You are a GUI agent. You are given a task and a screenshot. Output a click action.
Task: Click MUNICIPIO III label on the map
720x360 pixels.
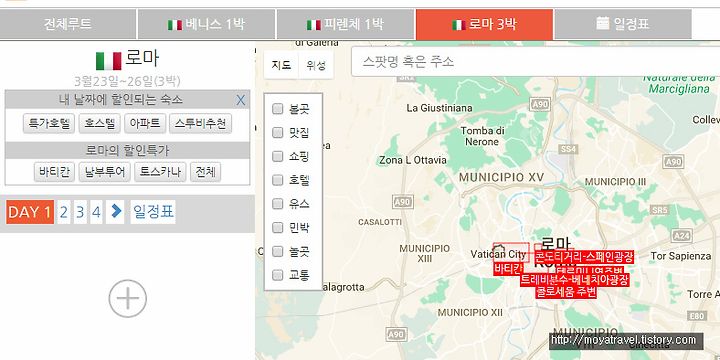[615, 182]
